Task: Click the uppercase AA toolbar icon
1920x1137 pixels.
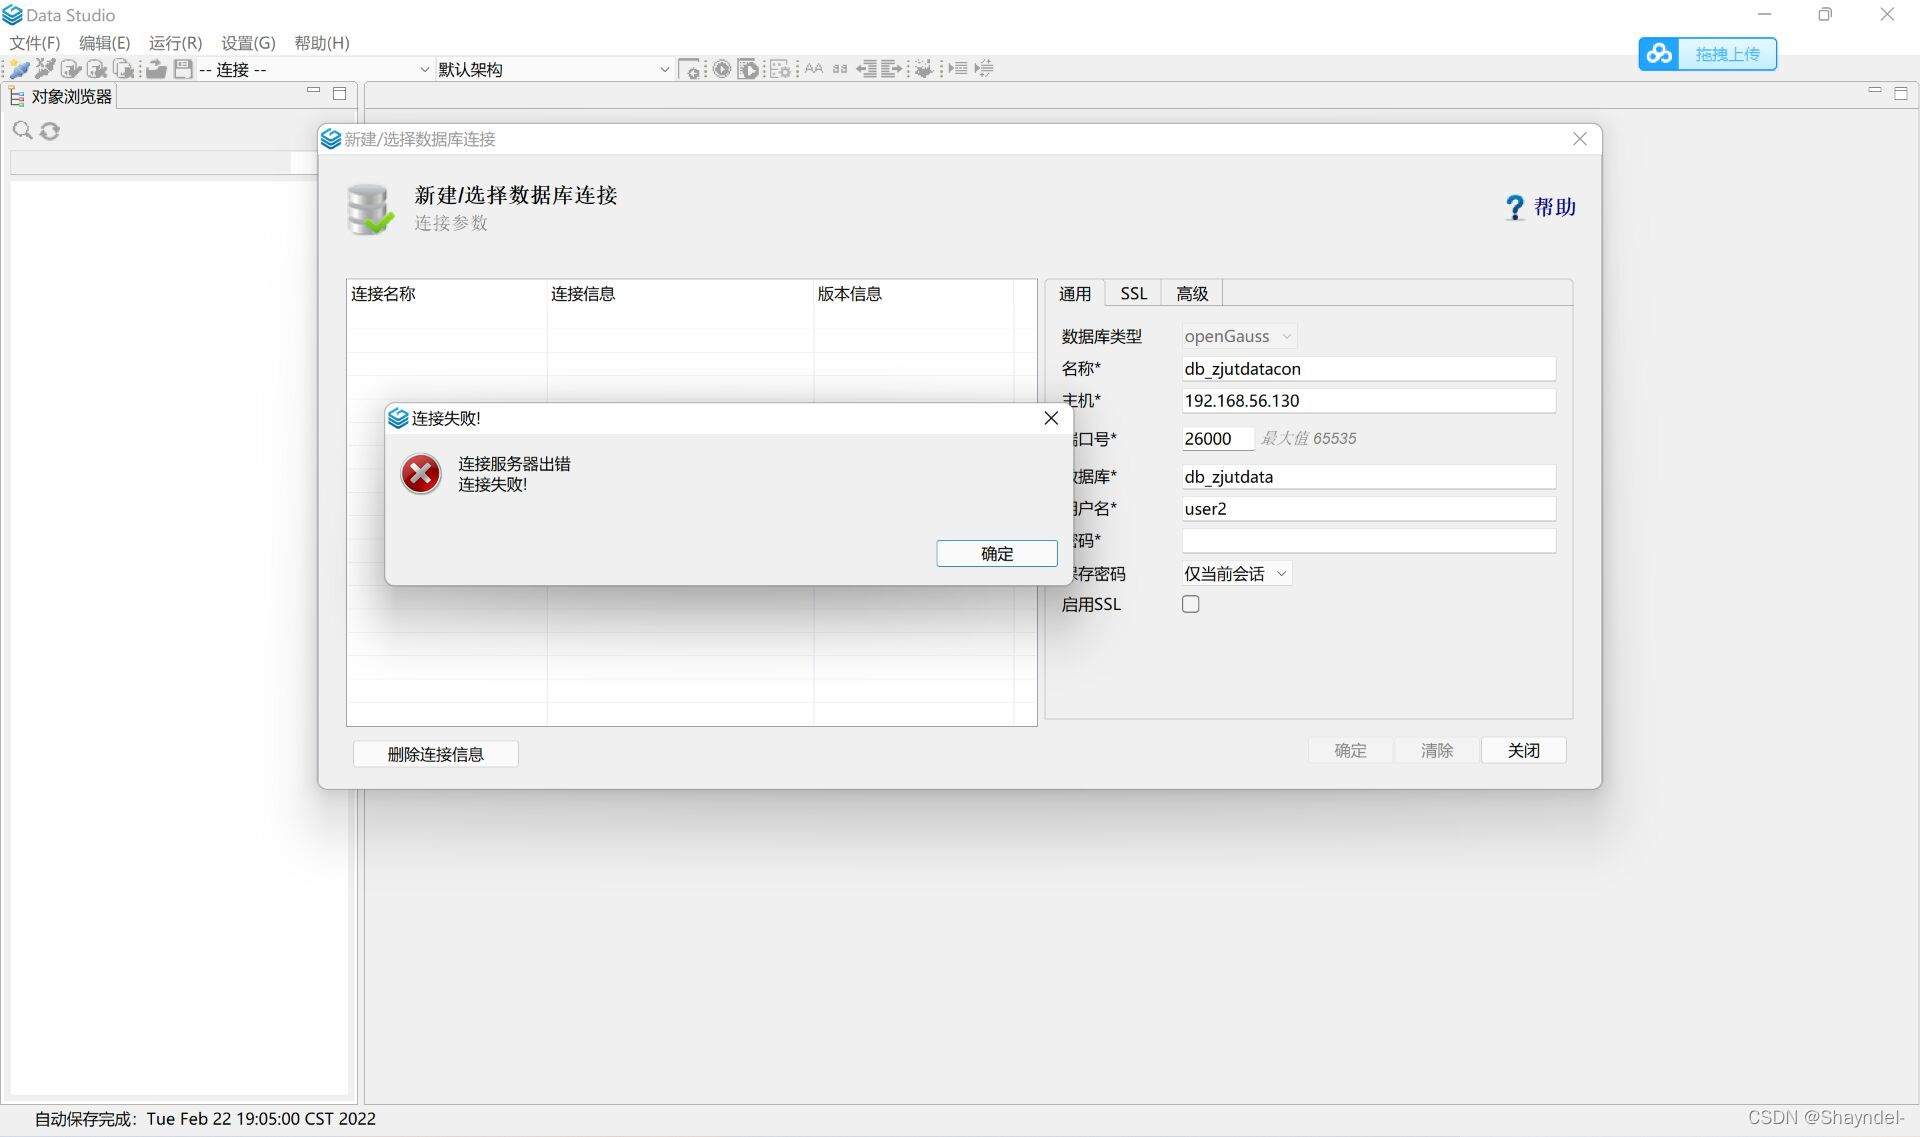Action: [813, 69]
